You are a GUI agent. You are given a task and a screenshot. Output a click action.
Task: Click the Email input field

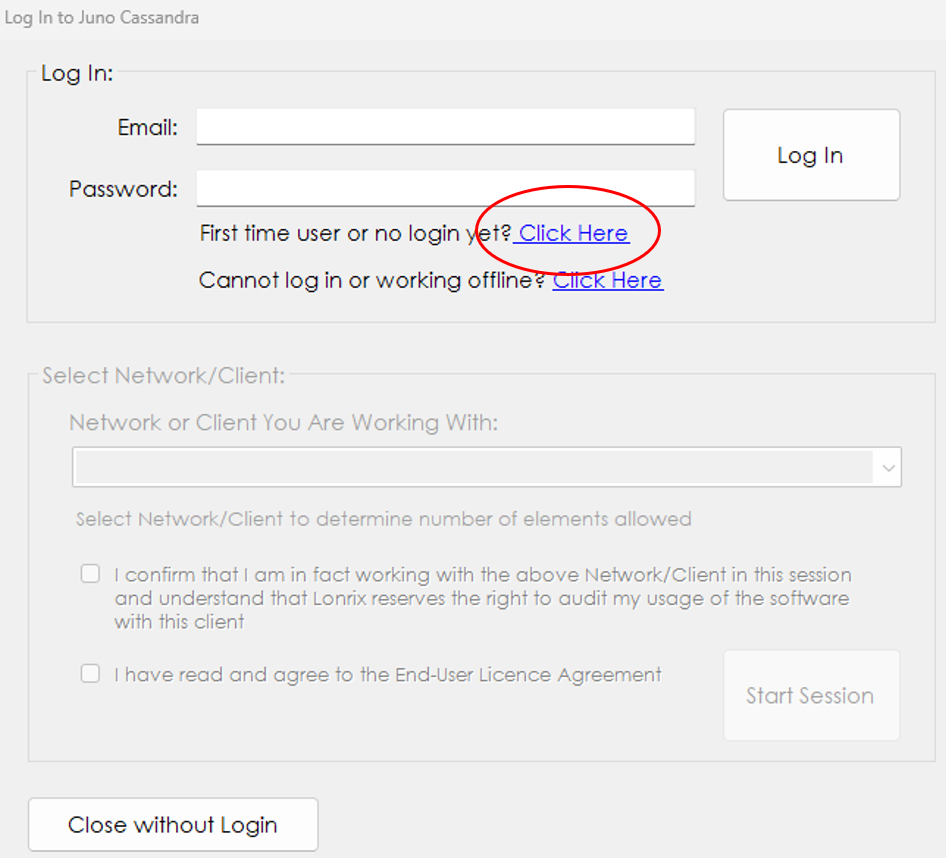tap(445, 127)
